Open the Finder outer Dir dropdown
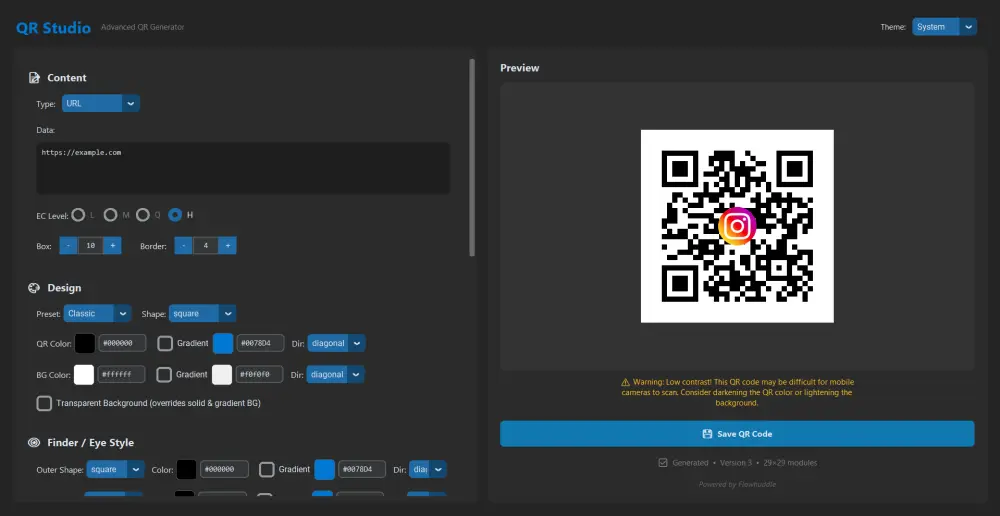Screen dimensions: 1000x516 coord(428,469)
